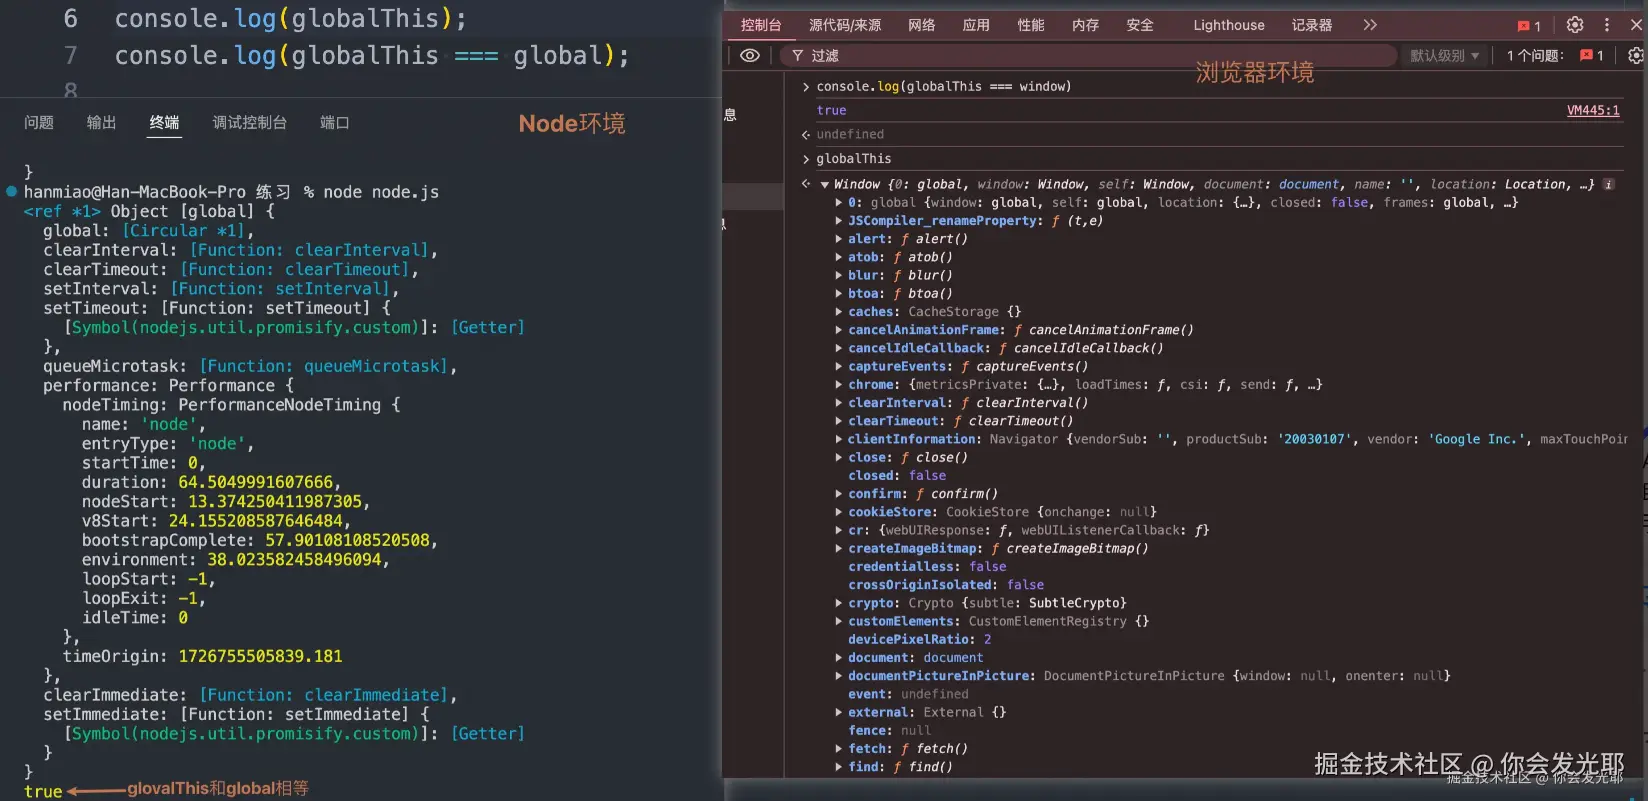Expand the crypto entry
Viewport: 1648px width, 801px height.
pyautogui.click(x=839, y=603)
